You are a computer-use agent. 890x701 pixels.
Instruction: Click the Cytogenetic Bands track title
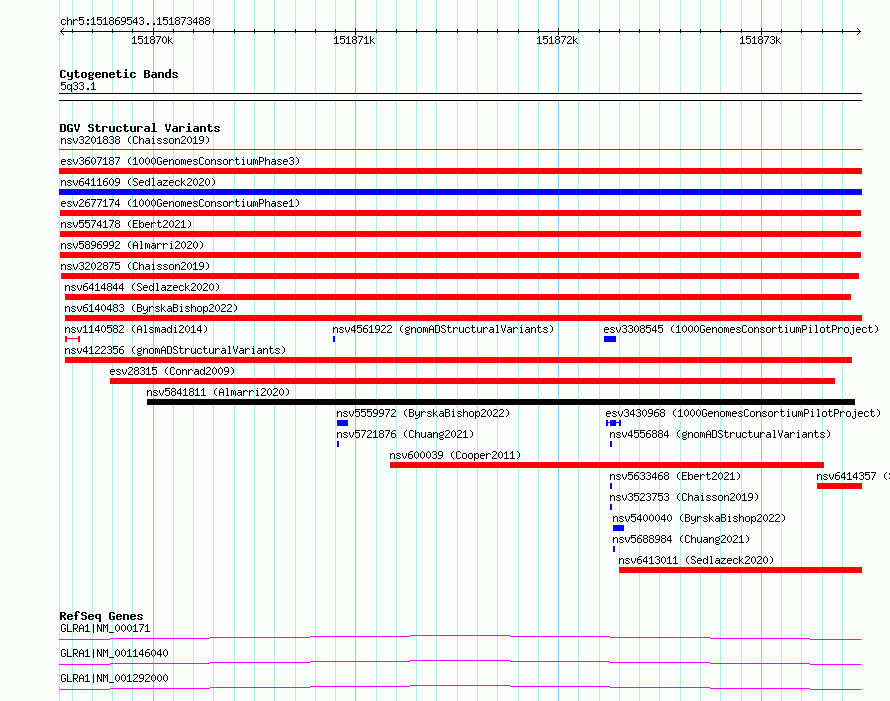click(119, 74)
